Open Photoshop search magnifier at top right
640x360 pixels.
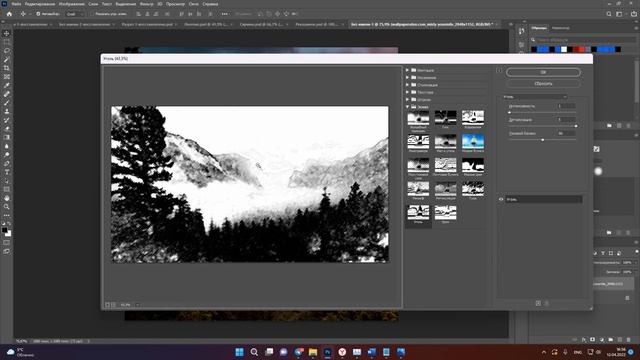pos(609,14)
